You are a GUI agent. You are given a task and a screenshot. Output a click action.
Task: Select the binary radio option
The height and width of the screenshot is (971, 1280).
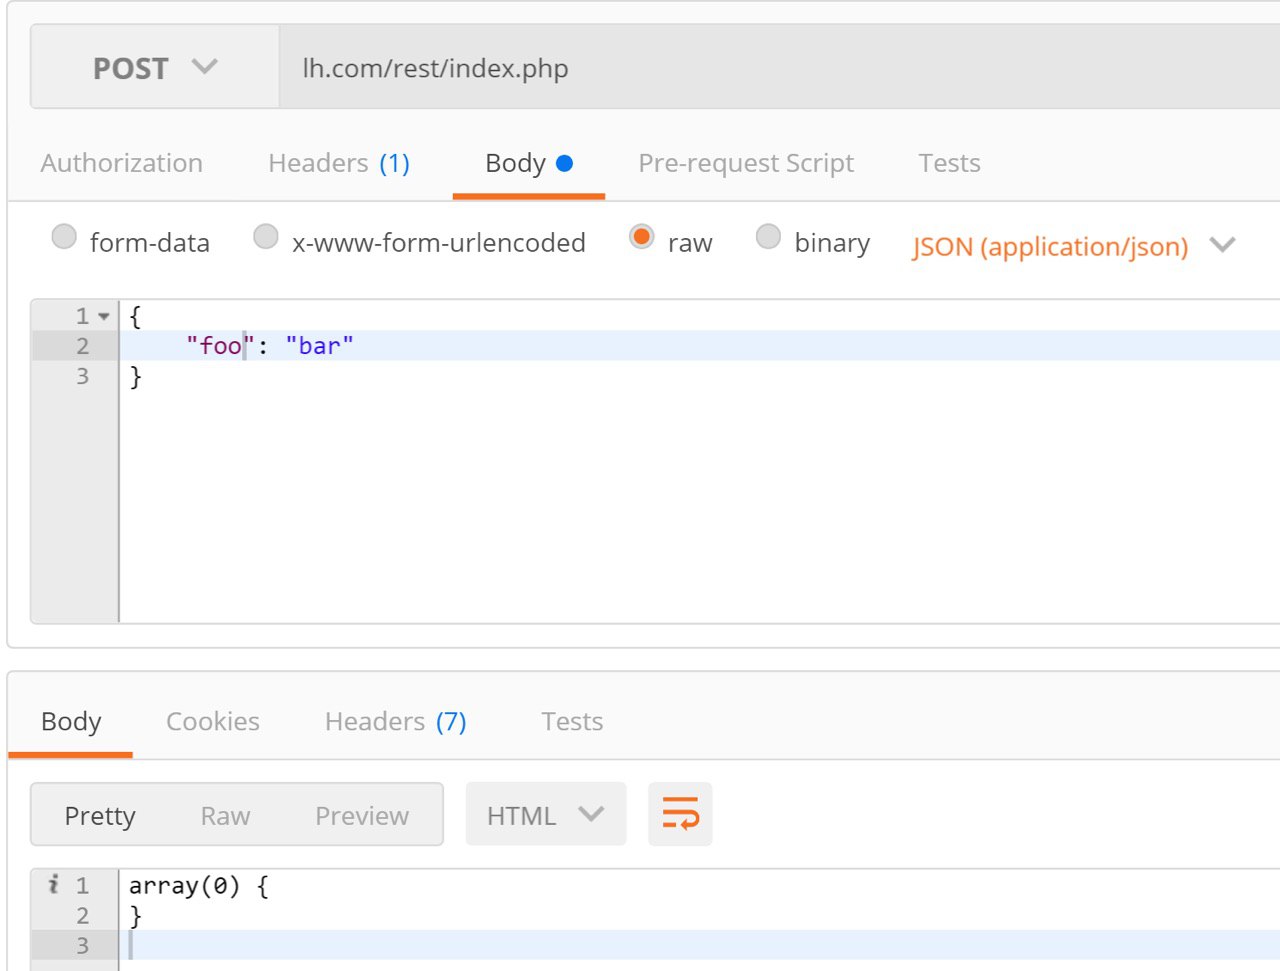768,237
